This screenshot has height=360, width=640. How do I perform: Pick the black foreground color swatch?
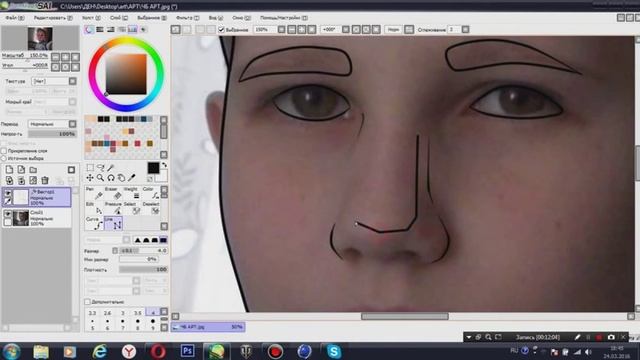pyautogui.click(x=153, y=168)
